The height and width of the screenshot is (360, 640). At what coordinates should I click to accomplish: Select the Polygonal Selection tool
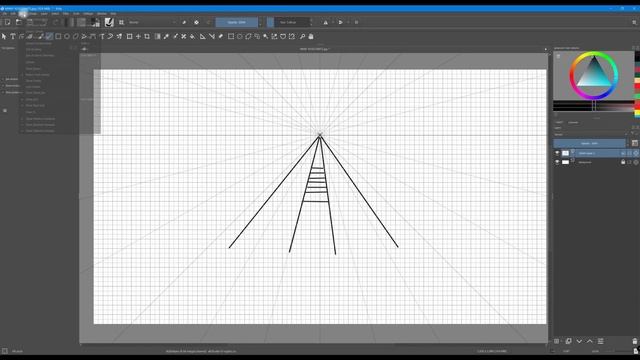(248, 36)
